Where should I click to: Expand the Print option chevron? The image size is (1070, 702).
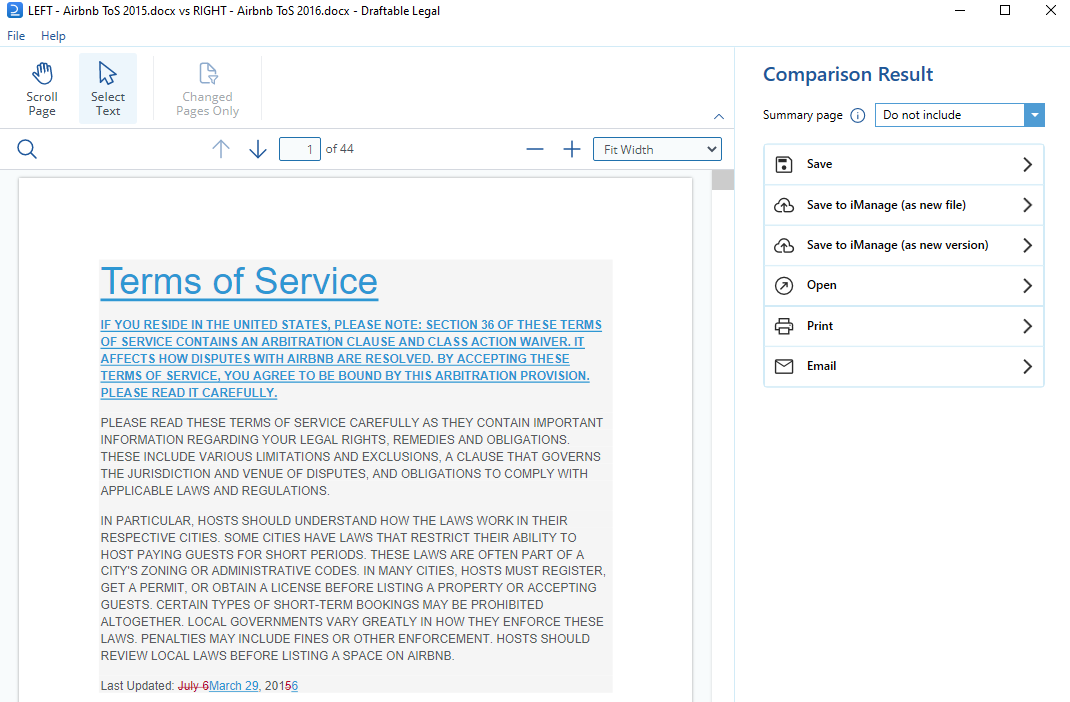1028,326
